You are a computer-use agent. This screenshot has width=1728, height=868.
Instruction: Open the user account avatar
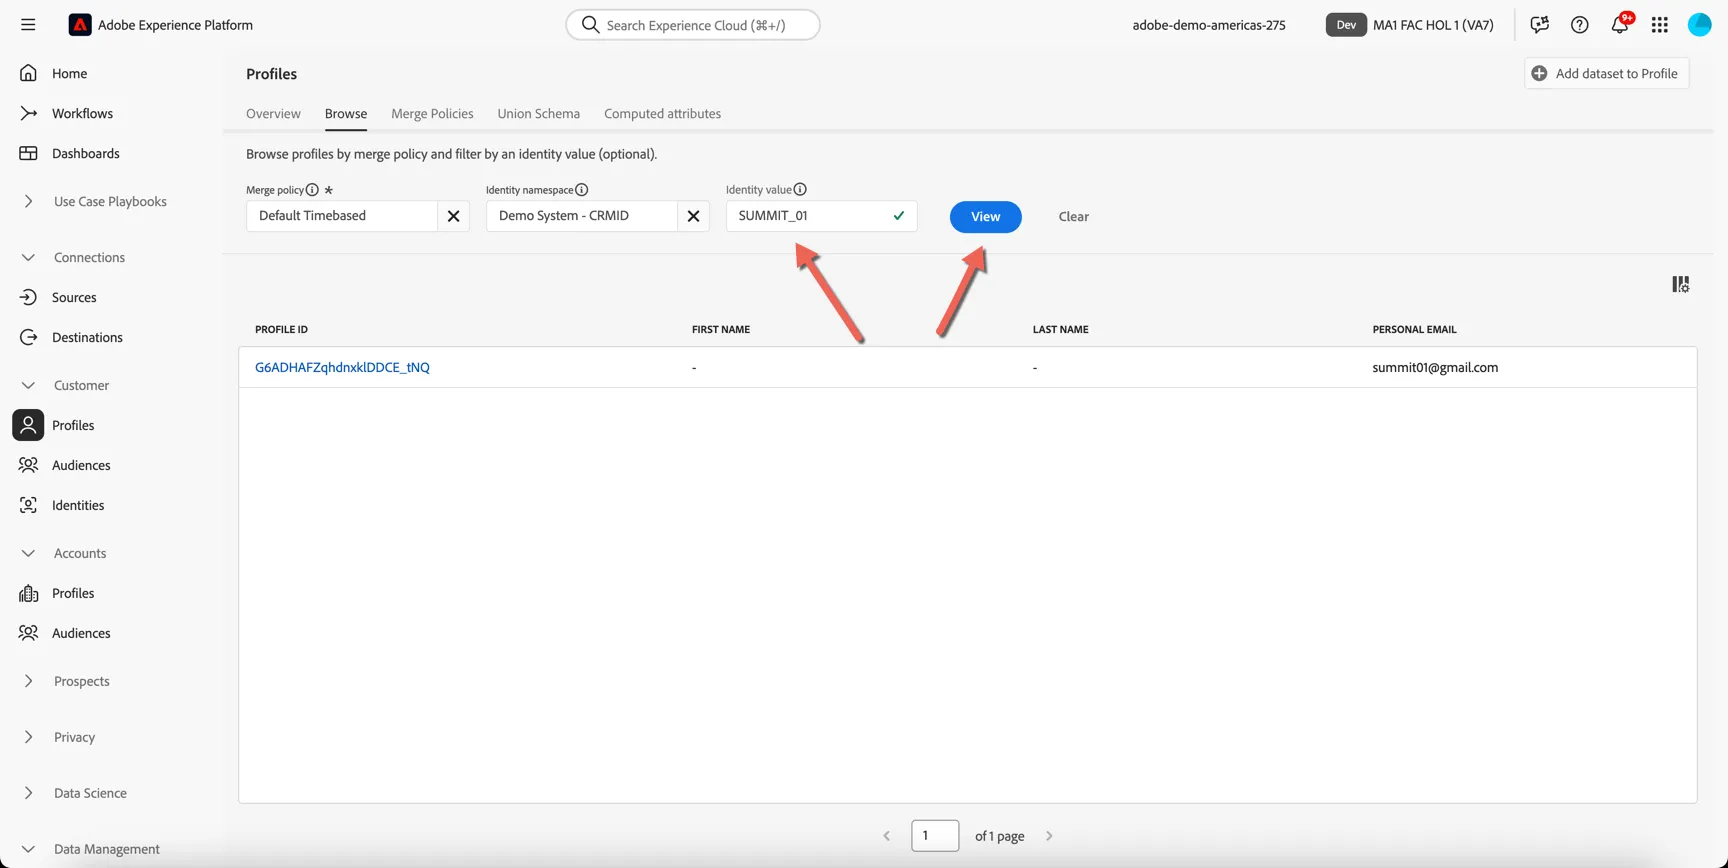(x=1700, y=25)
